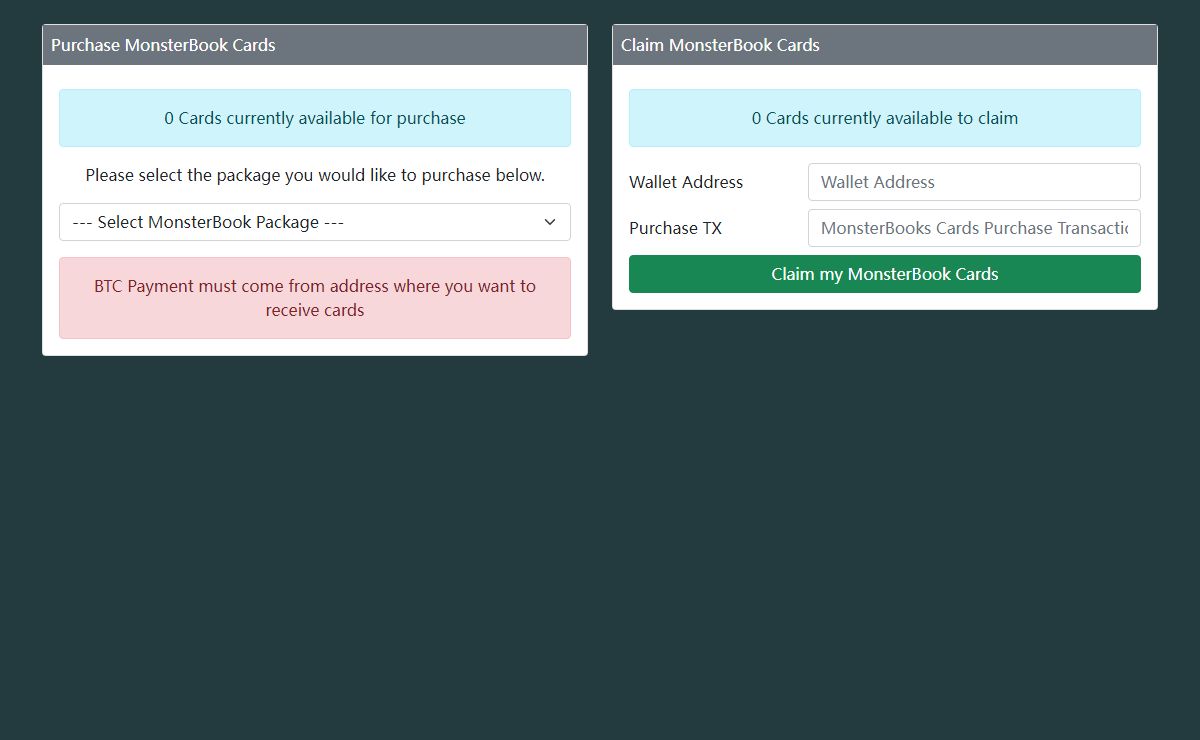The image size is (1200, 740).
Task: Click '--- Select MonsterBook Package ---' placeholder text
Action: 208,222
